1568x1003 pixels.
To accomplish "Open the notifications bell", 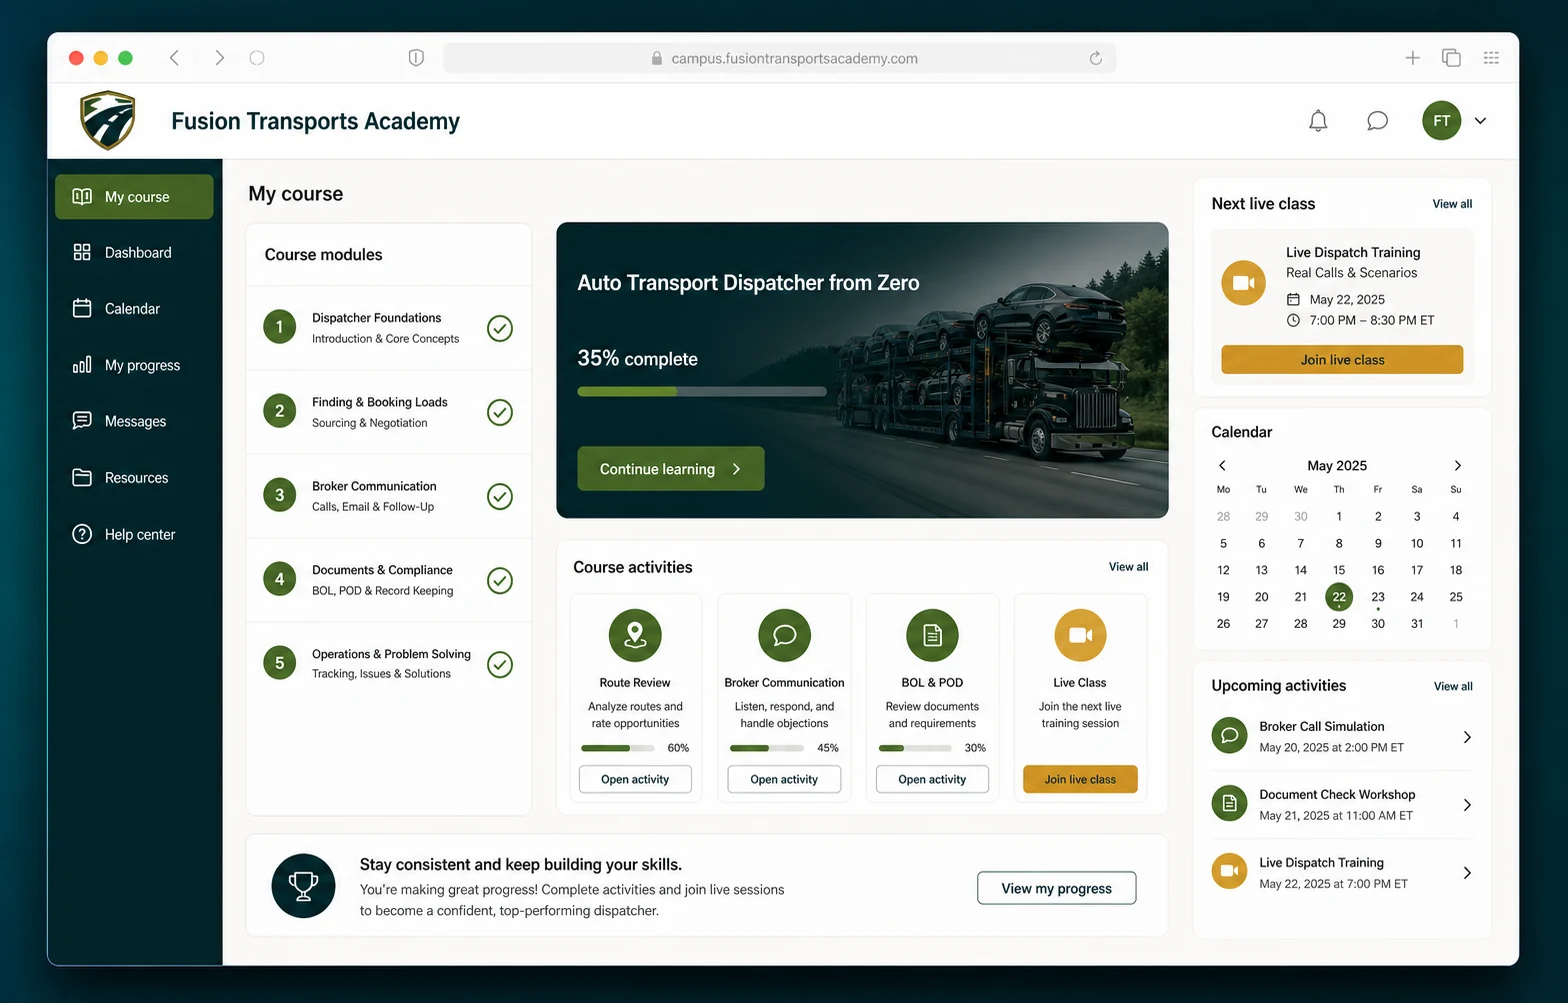I will tap(1318, 121).
